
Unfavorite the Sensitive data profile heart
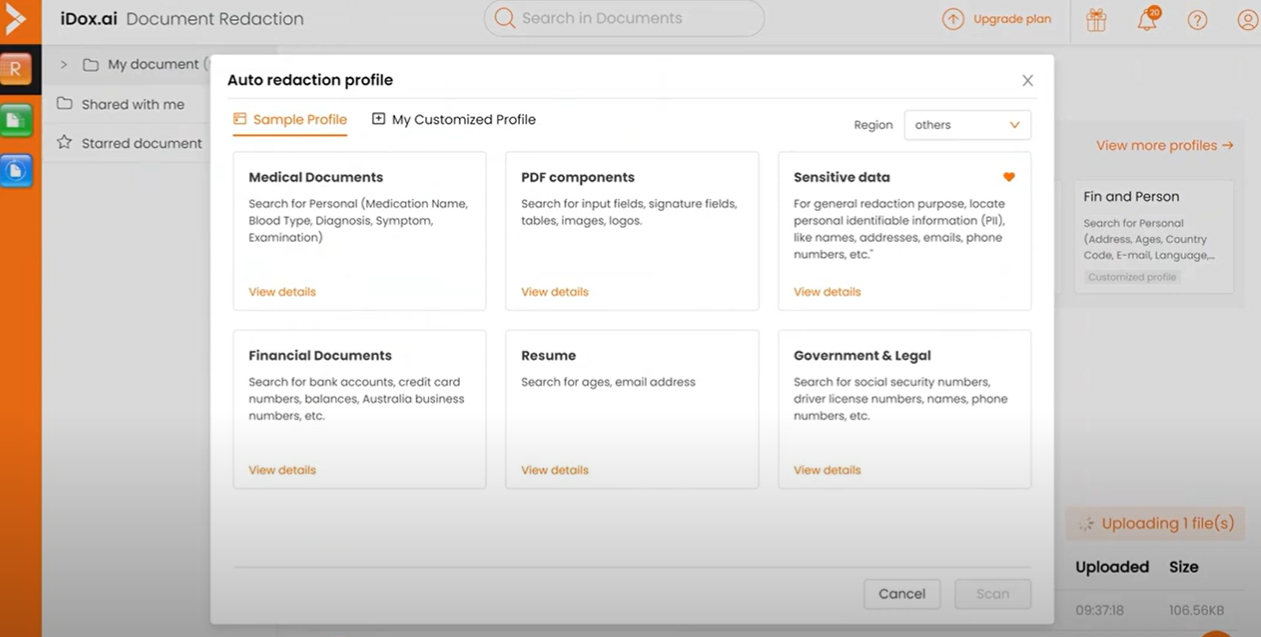1008,176
